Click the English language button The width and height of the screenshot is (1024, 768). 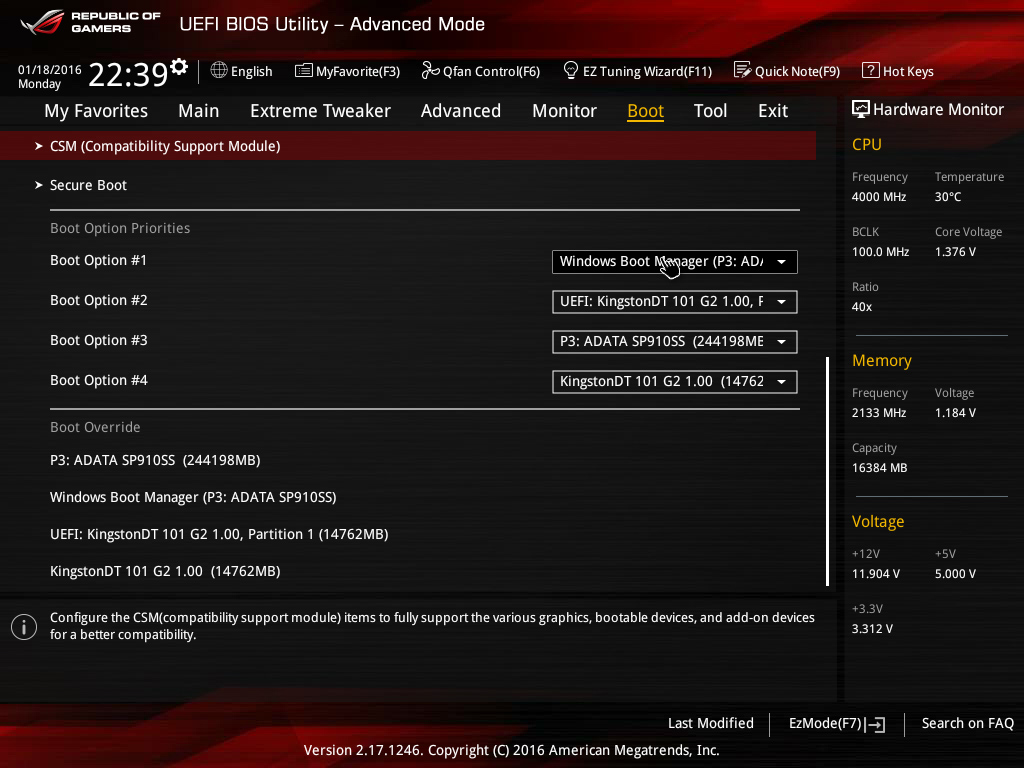[242, 71]
